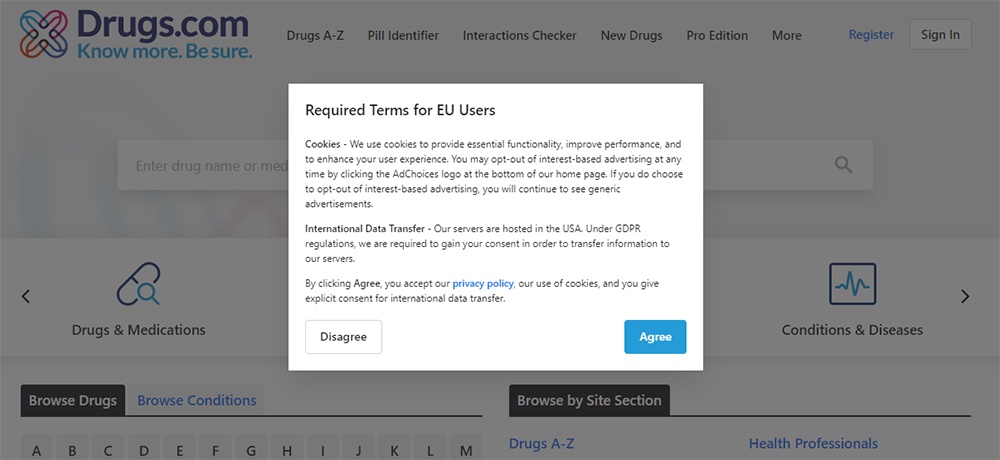Browse drugs starting with letter E
Screen dimensions: 1000x460
coord(179,450)
